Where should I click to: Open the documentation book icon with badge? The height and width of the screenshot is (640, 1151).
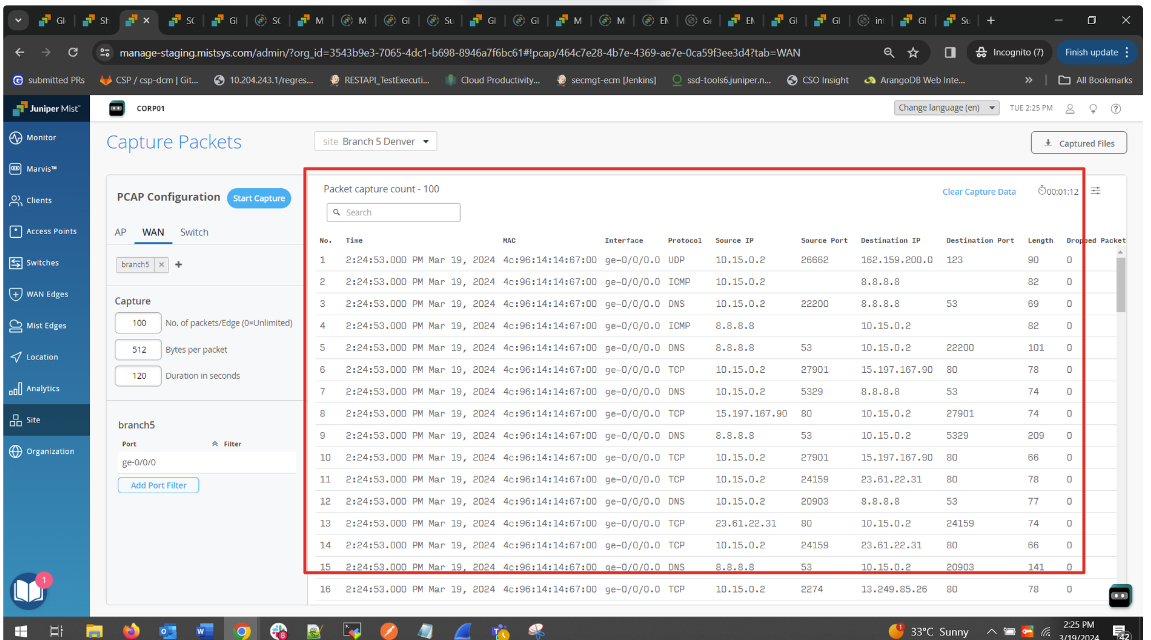(x=29, y=591)
